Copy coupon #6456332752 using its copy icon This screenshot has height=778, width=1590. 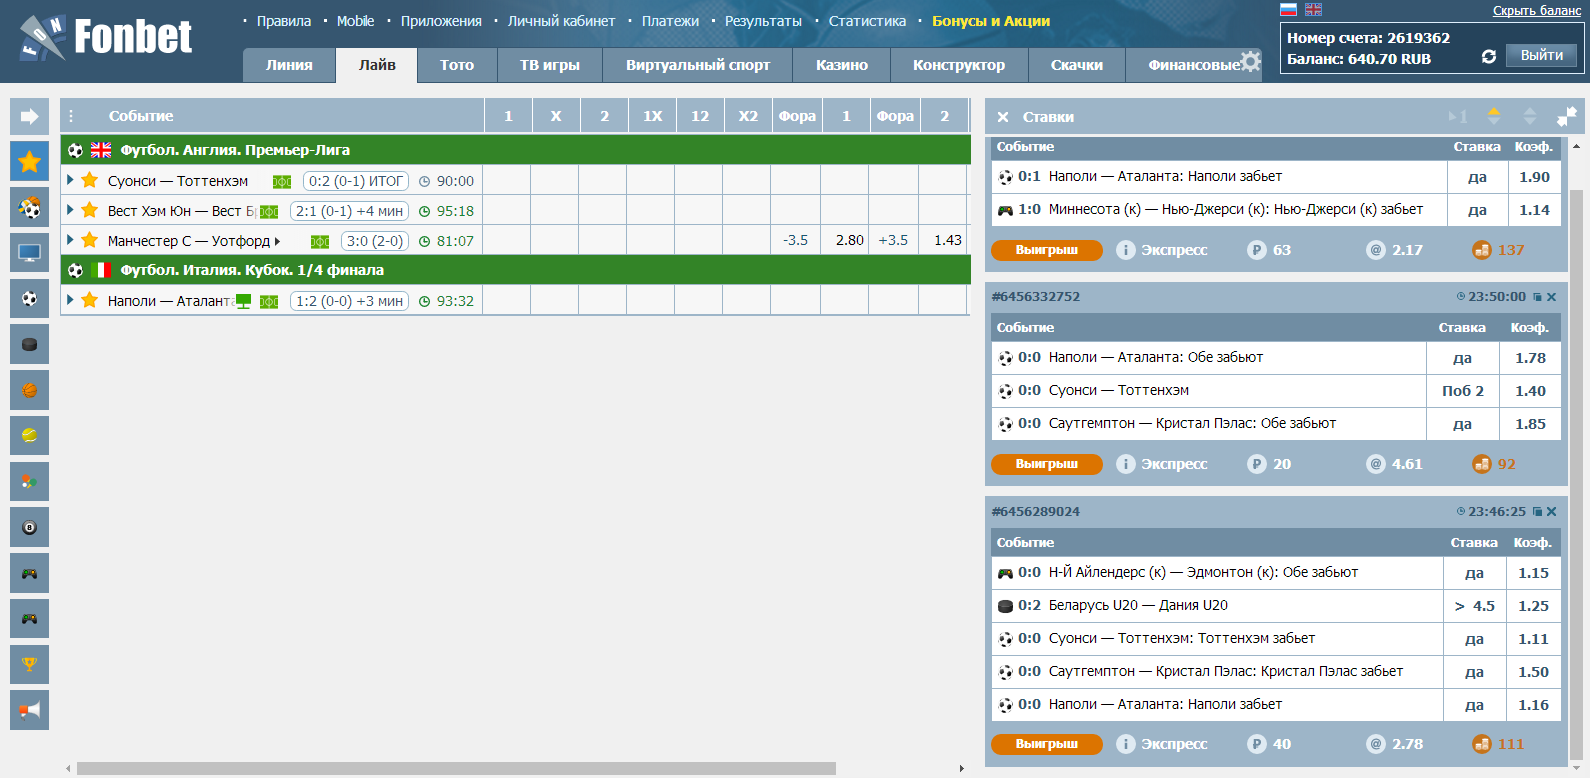coord(1538,297)
